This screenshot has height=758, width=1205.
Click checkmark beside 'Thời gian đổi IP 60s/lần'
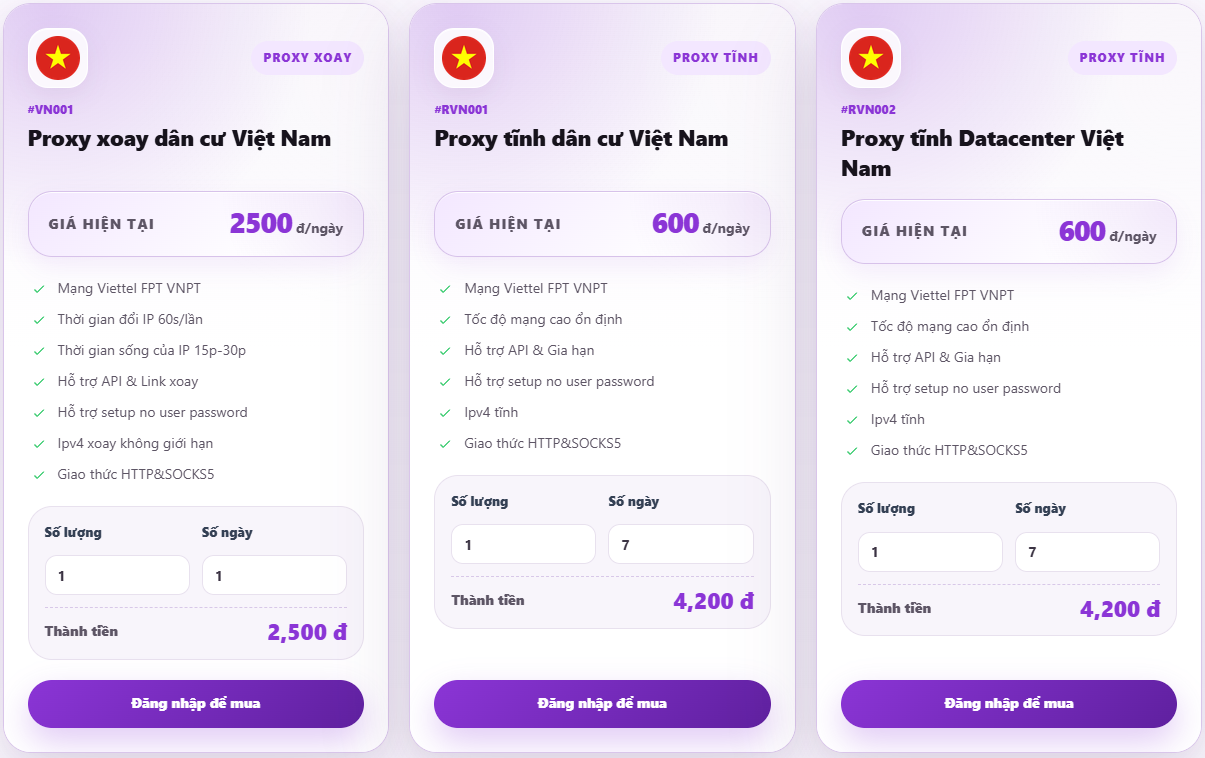[x=39, y=320]
